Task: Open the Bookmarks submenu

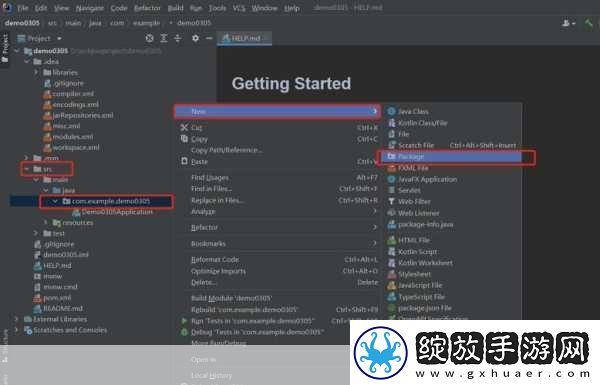Action: [x=277, y=243]
